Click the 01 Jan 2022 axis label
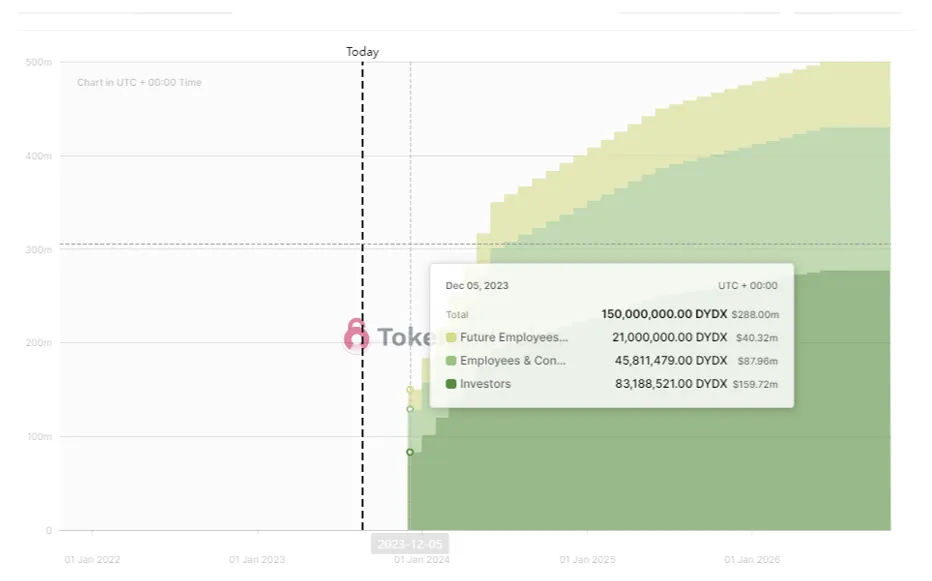Screen dimensions: 932x581 [x=92, y=560]
